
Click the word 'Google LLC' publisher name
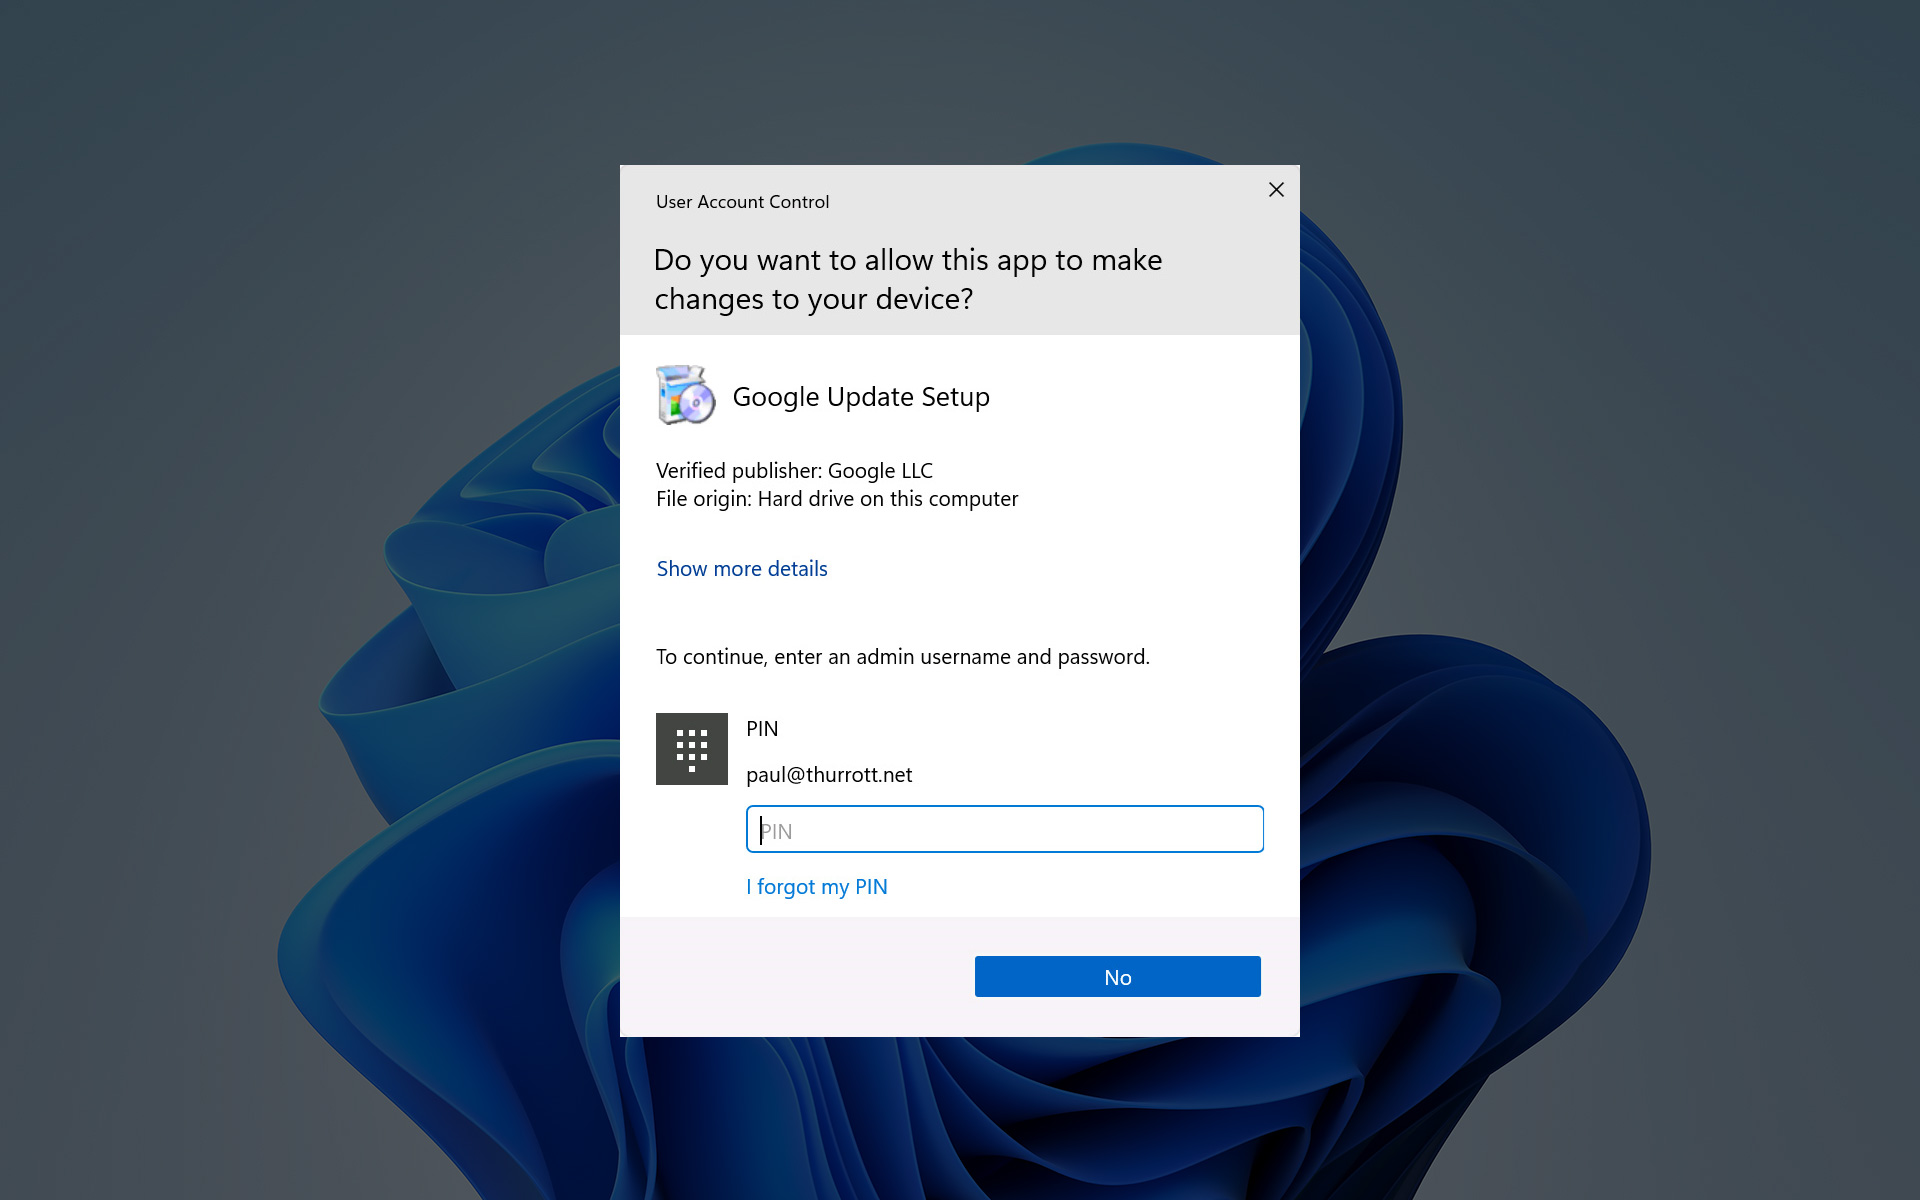[x=880, y=471]
